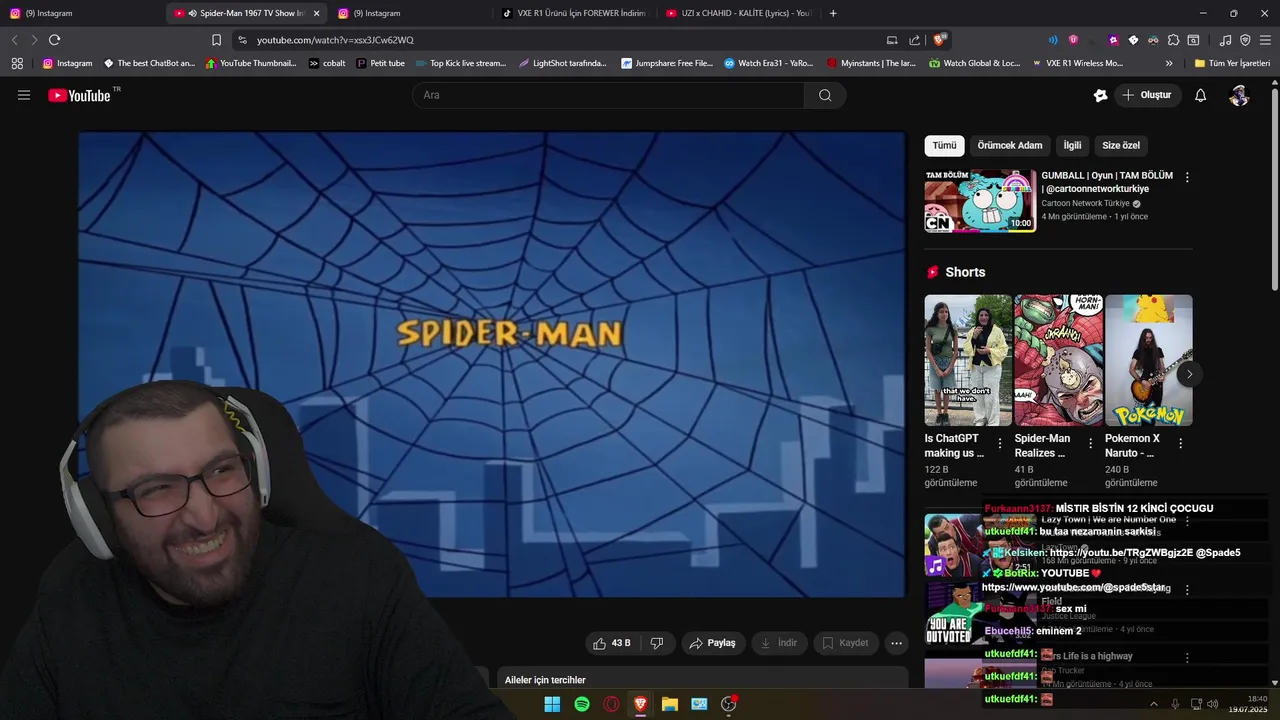1280x720 pixels.
Task: Open options menu for GUMBALL video
Action: [x=1187, y=177]
